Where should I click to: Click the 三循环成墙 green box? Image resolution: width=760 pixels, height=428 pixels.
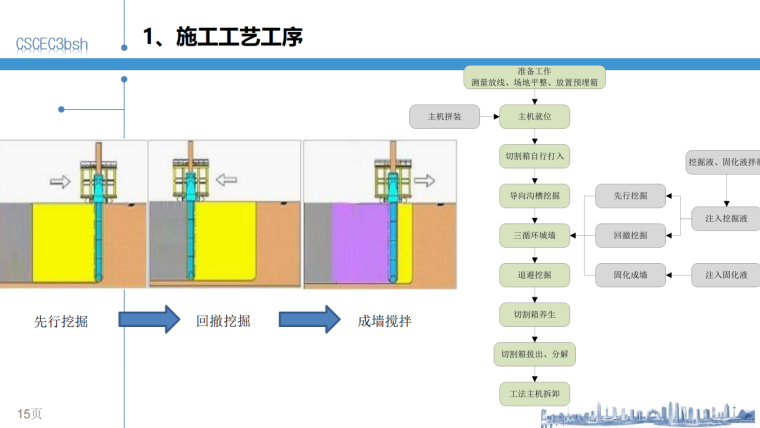(x=534, y=236)
